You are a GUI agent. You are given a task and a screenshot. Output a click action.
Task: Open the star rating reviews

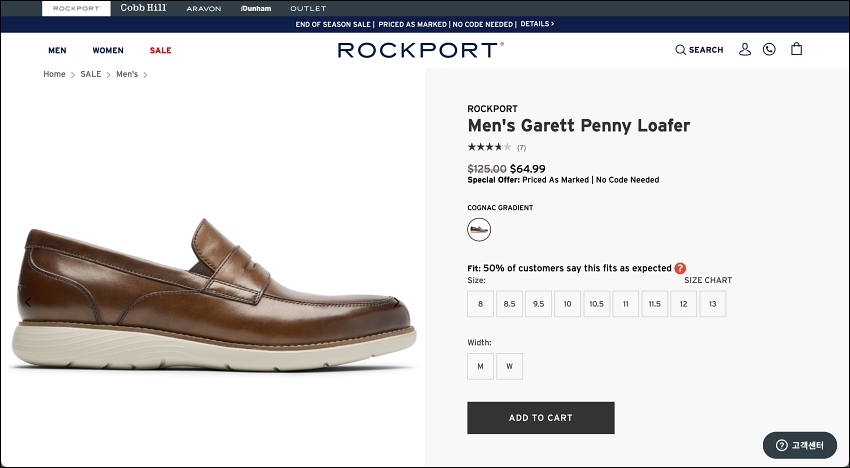pyautogui.click(x=490, y=147)
